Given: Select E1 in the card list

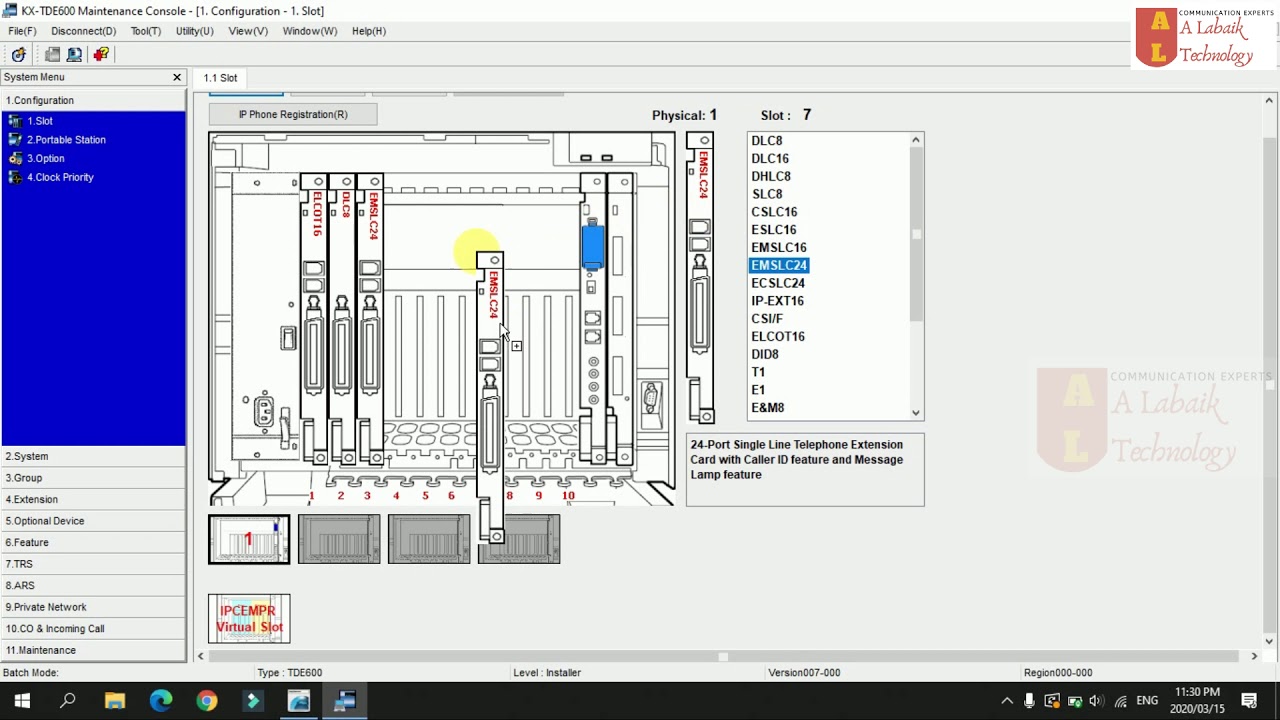Looking at the screenshot, I should [x=758, y=390].
